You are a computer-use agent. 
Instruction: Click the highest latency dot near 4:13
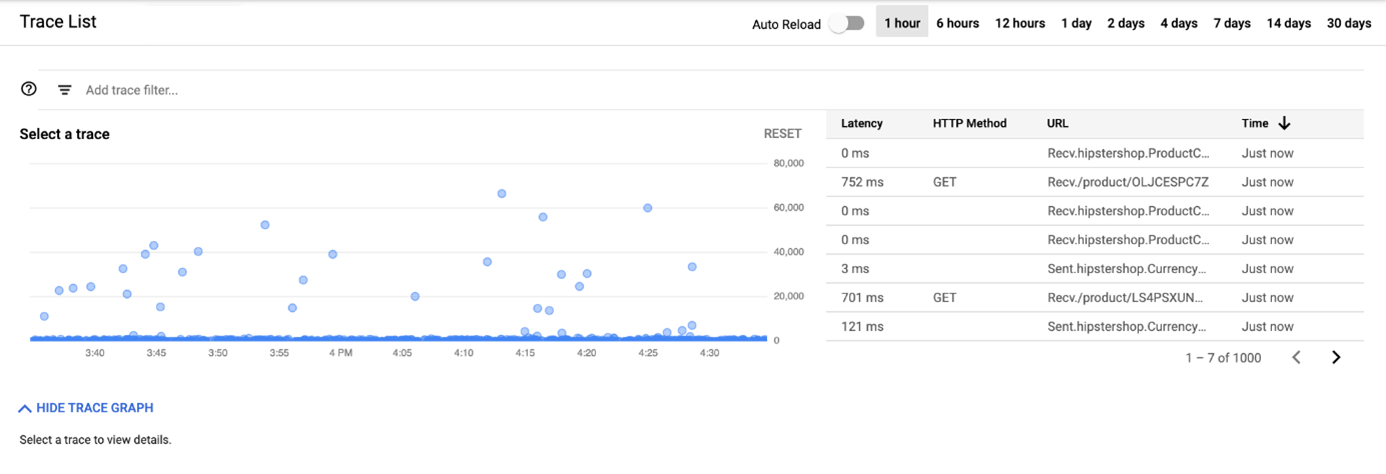click(x=502, y=194)
